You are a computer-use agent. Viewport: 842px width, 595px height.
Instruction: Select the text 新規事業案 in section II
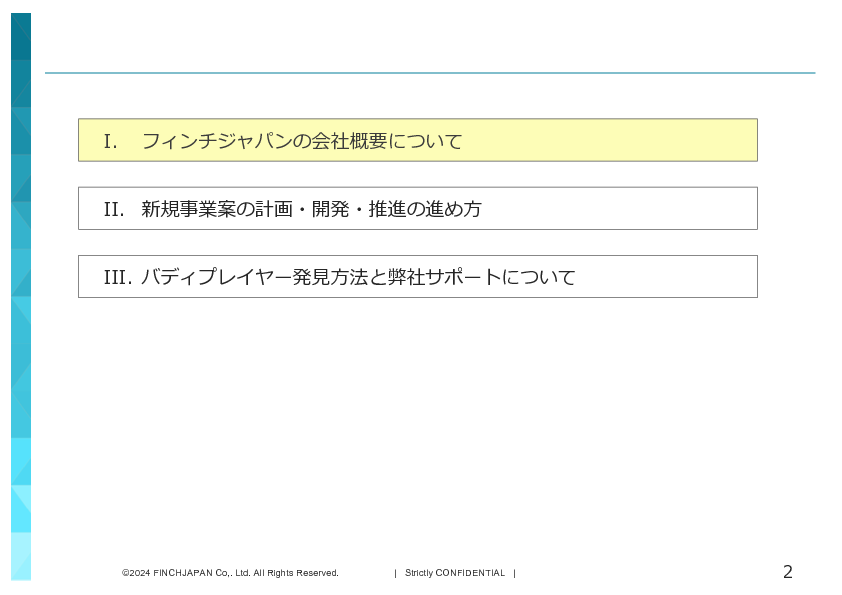pos(185,209)
